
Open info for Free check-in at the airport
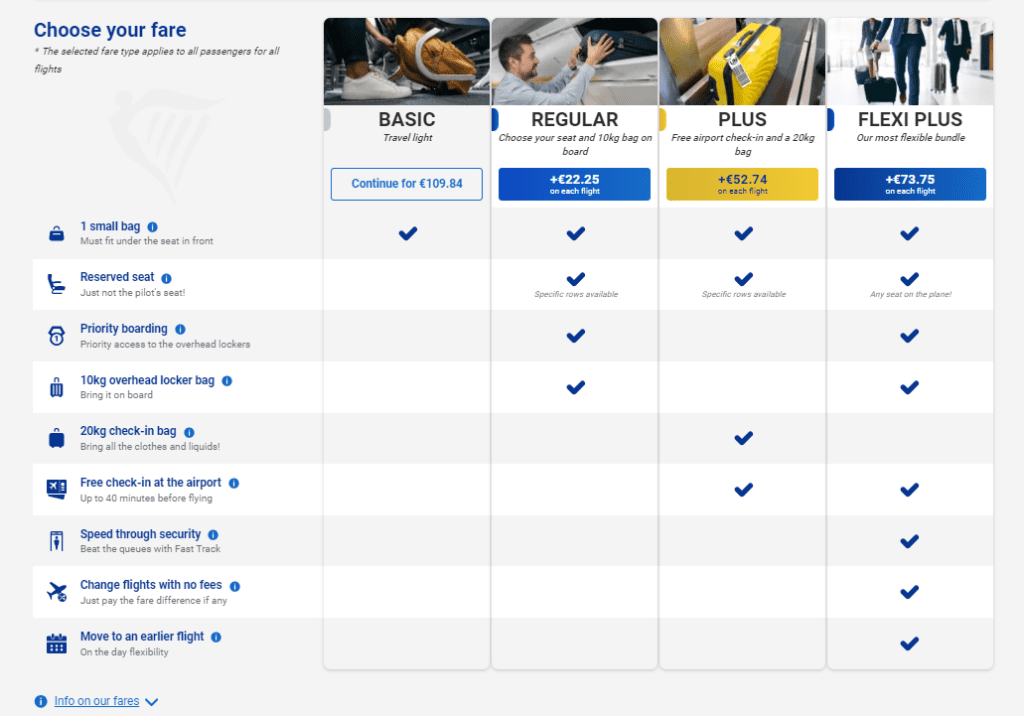tap(234, 483)
